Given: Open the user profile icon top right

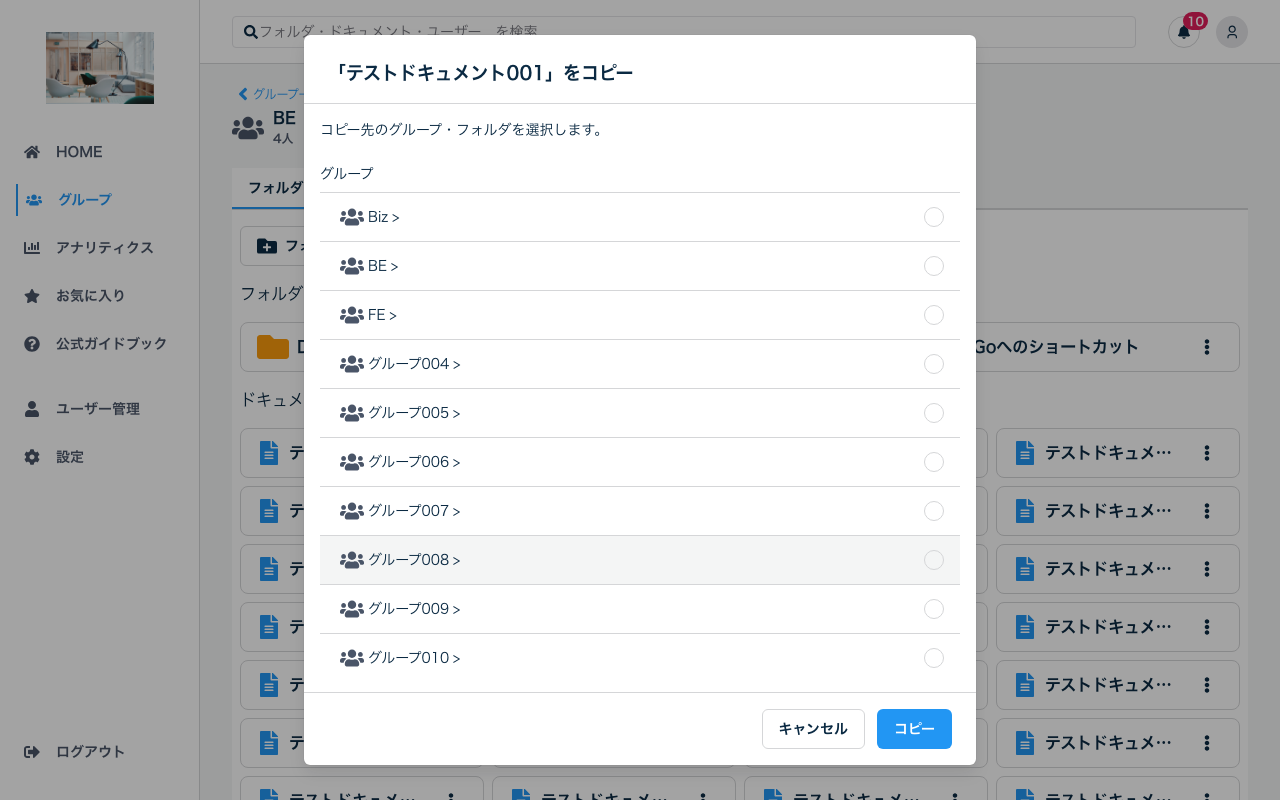Looking at the screenshot, I should point(1232,32).
